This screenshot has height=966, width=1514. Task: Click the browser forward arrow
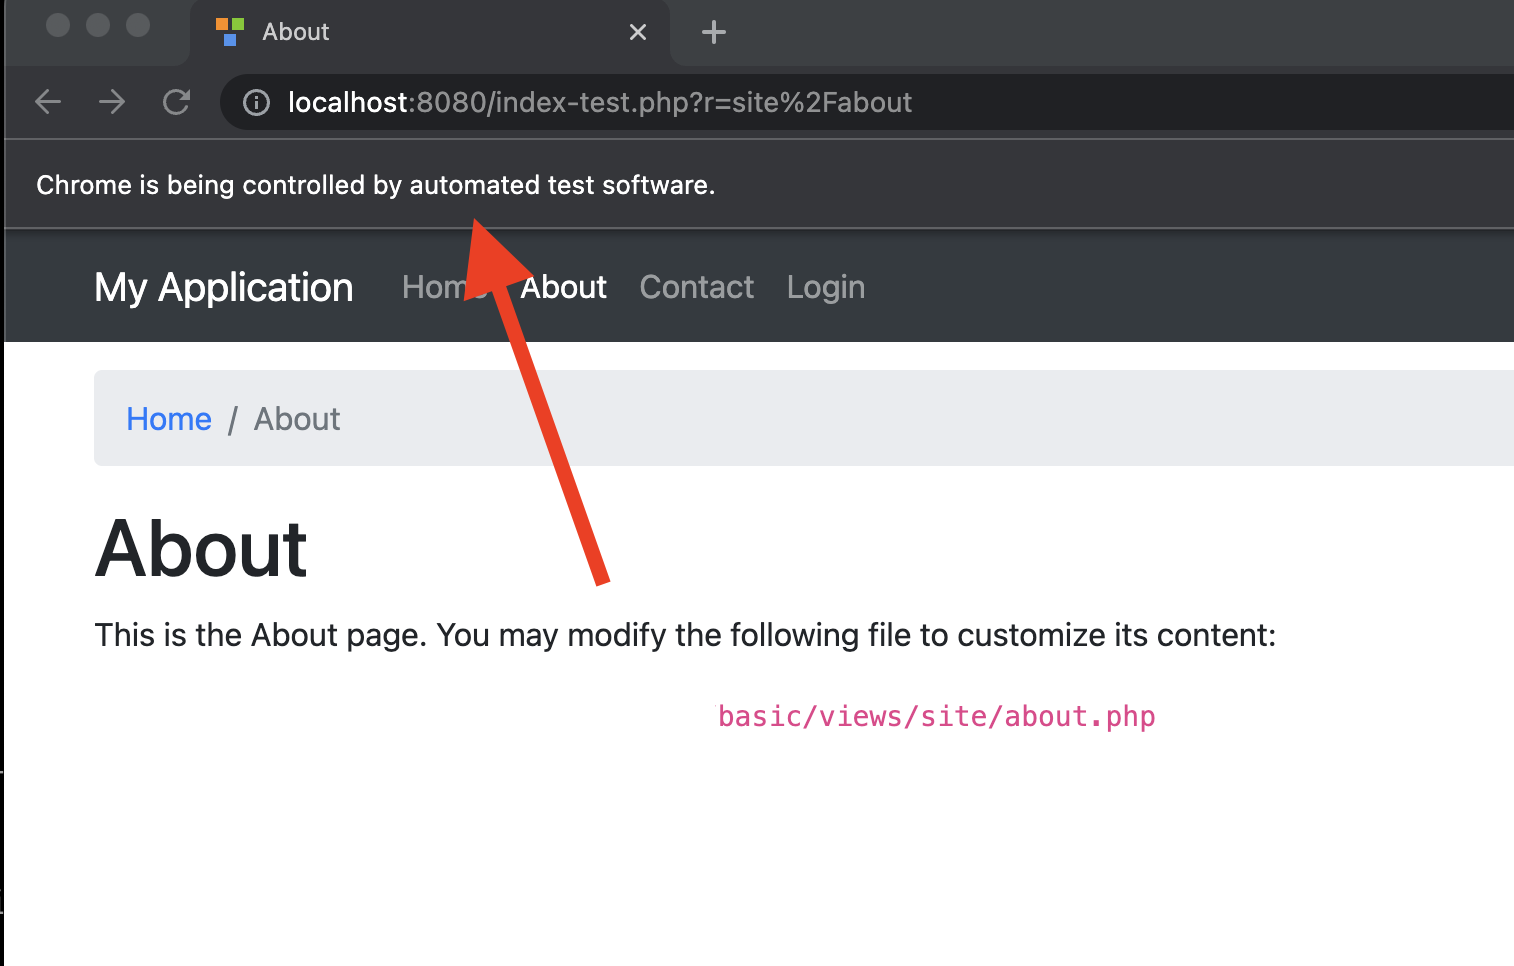coord(112,102)
